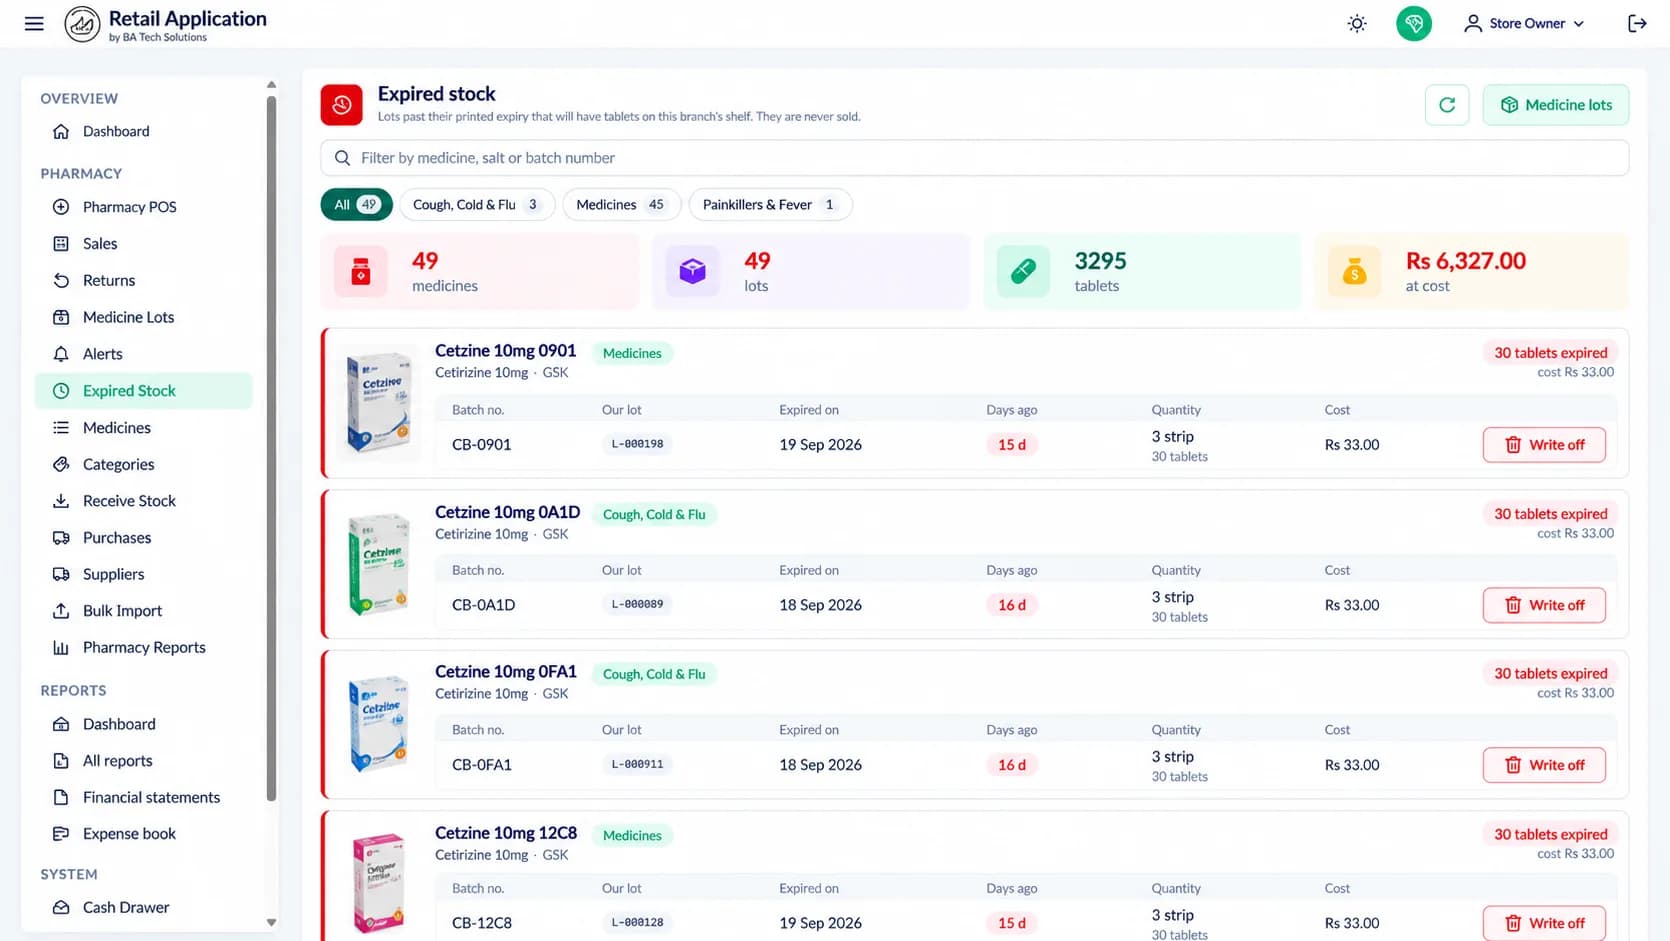Open Cash Drawer in the sidebar

(143, 908)
